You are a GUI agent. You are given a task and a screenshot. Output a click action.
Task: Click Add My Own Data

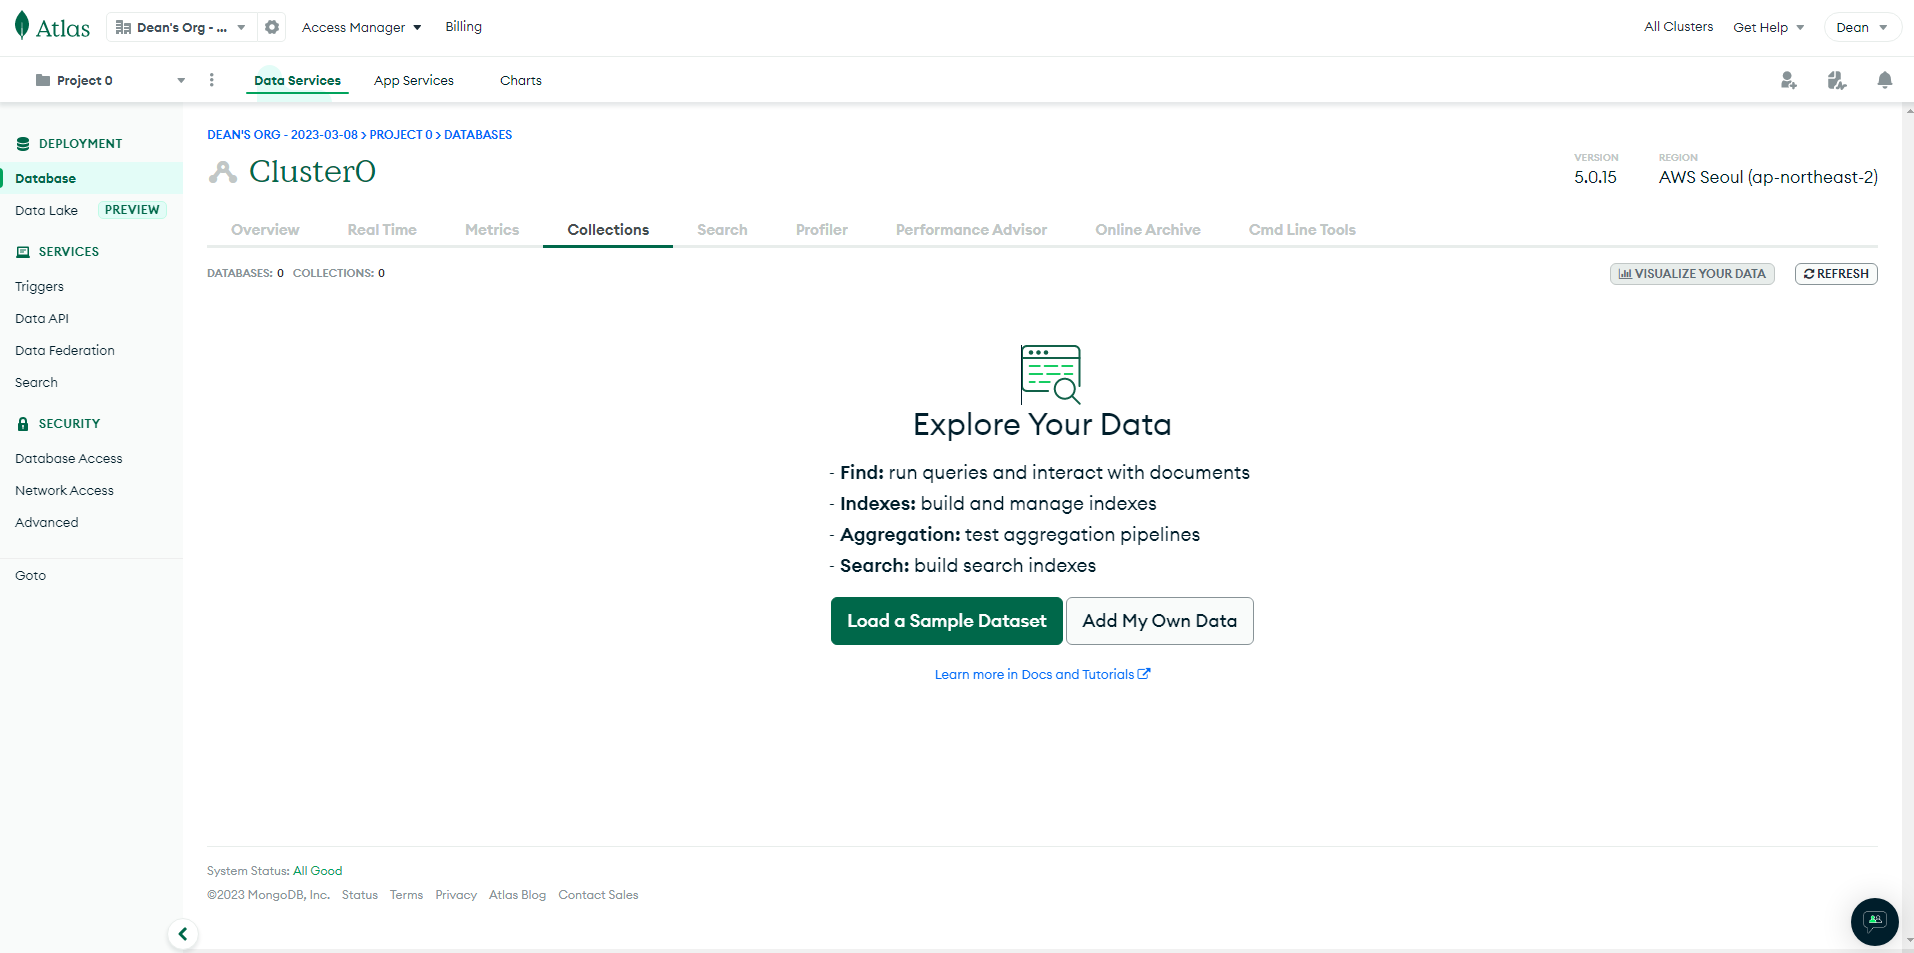coord(1160,621)
